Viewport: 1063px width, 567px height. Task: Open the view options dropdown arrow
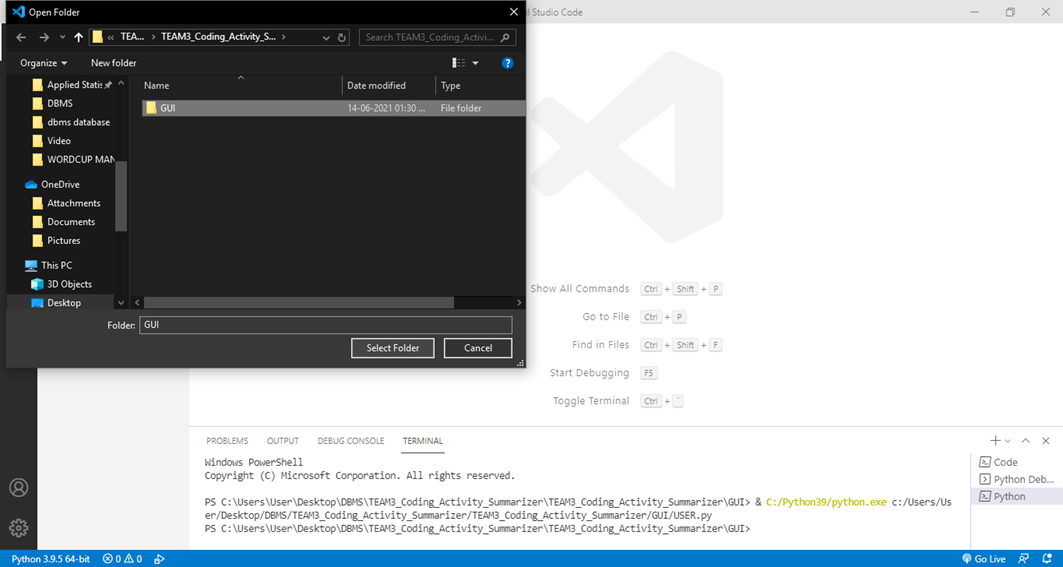pos(475,63)
